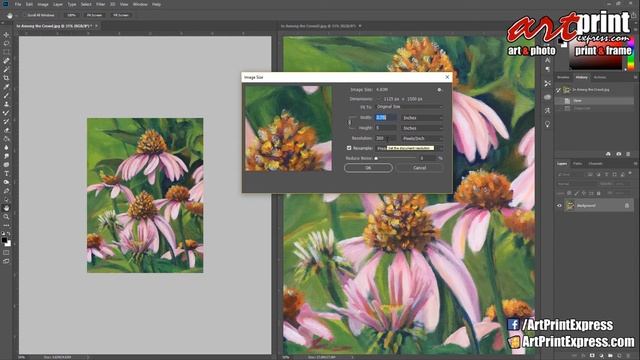
Task: Open the Window menu
Action: point(140,4)
